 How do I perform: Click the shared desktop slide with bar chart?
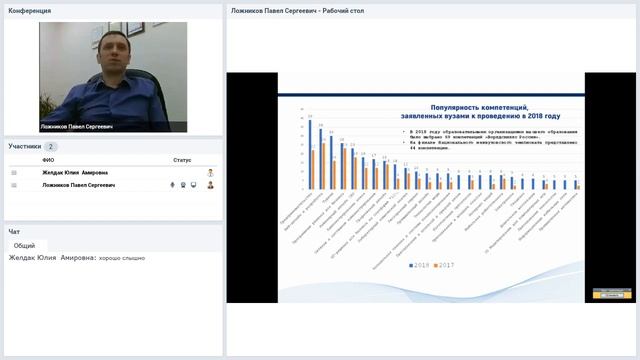tap(431, 188)
